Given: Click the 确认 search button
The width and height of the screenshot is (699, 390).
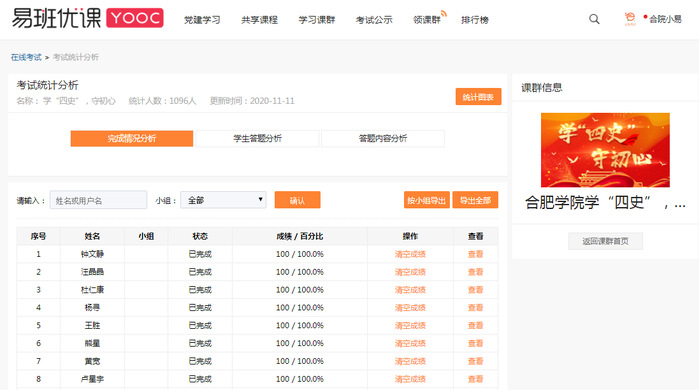Looking at the screenshot, I should click(x=297, y=200).
